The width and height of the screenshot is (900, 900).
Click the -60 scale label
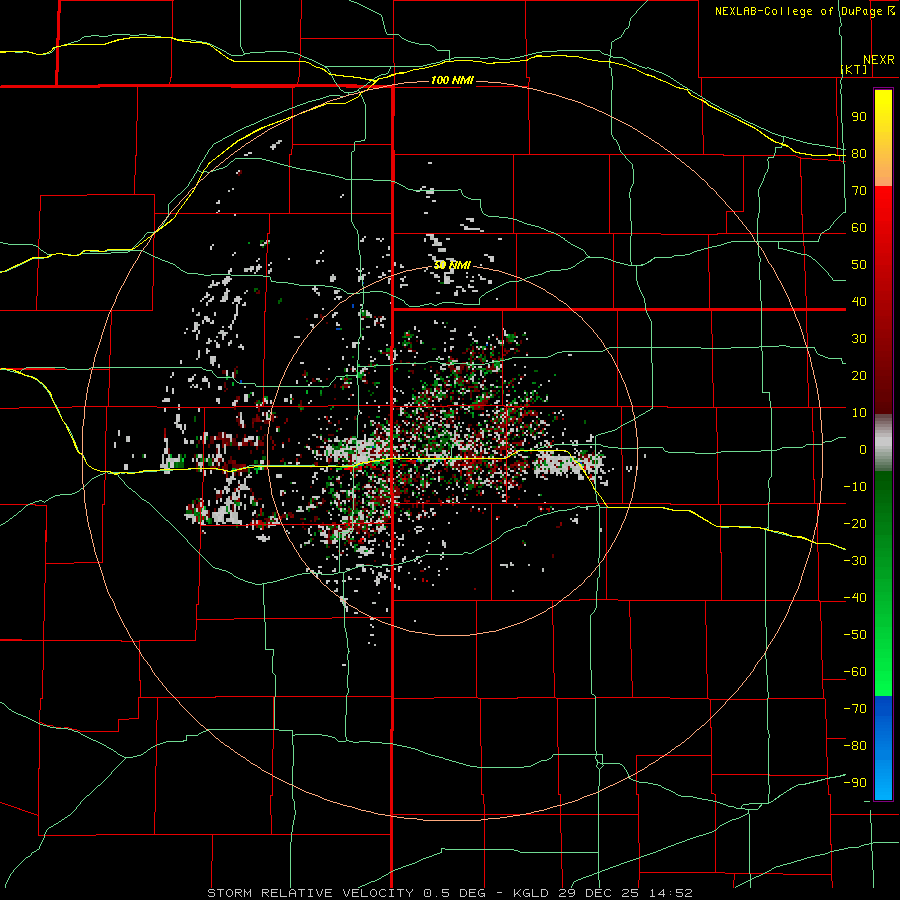tap(855, 672)
